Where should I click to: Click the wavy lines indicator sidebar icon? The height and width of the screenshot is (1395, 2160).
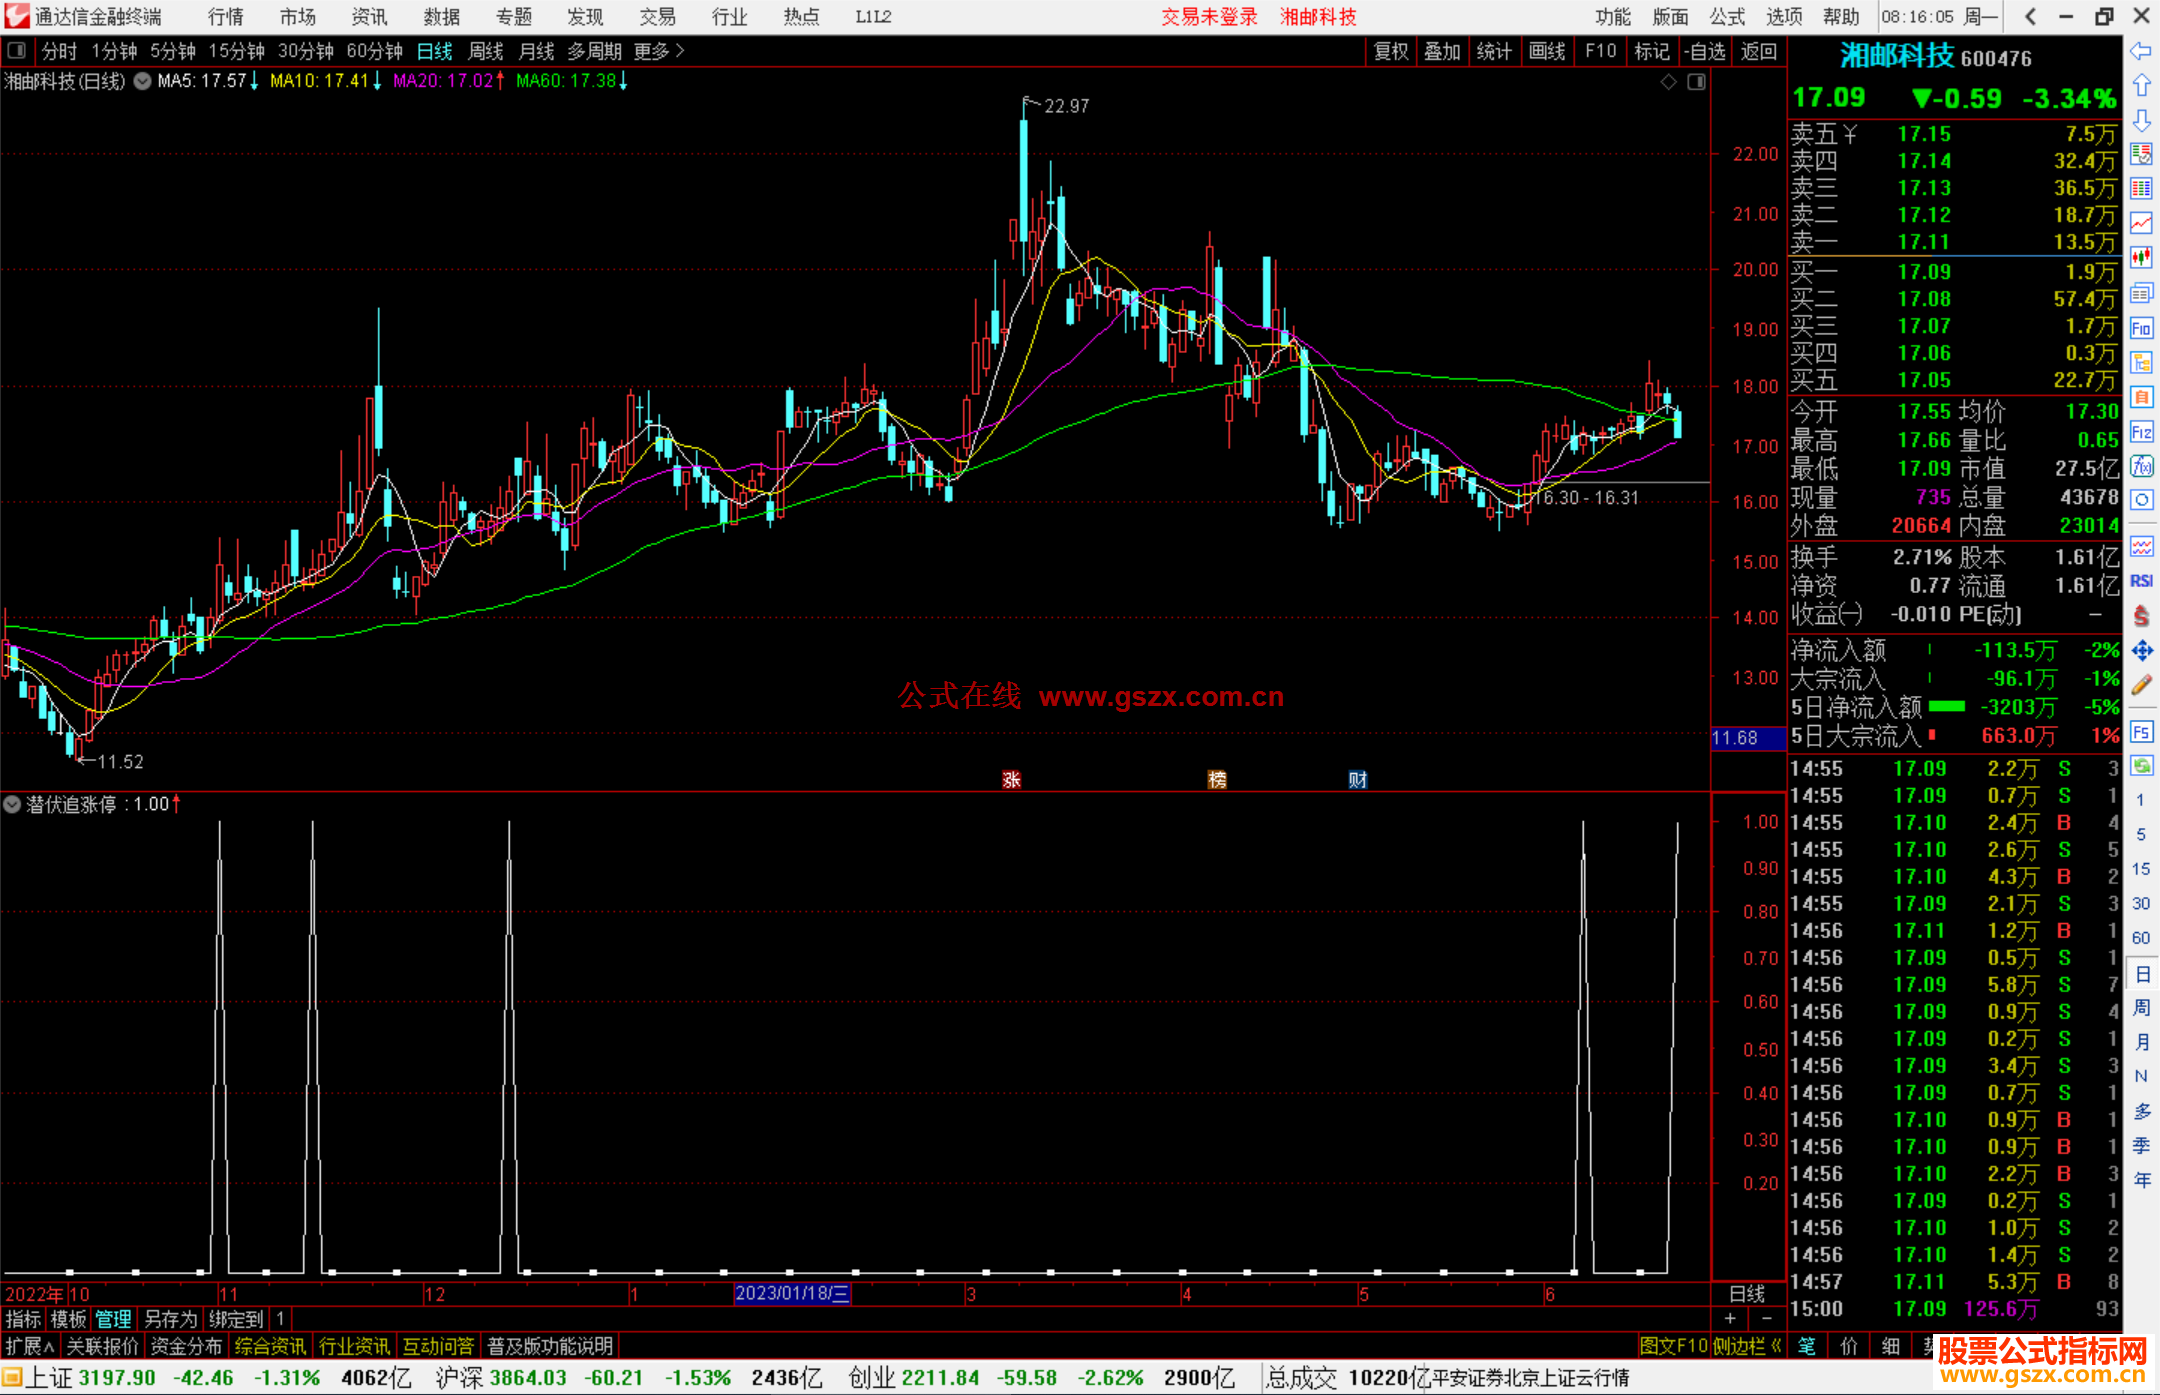click(x=2141, y=546)
